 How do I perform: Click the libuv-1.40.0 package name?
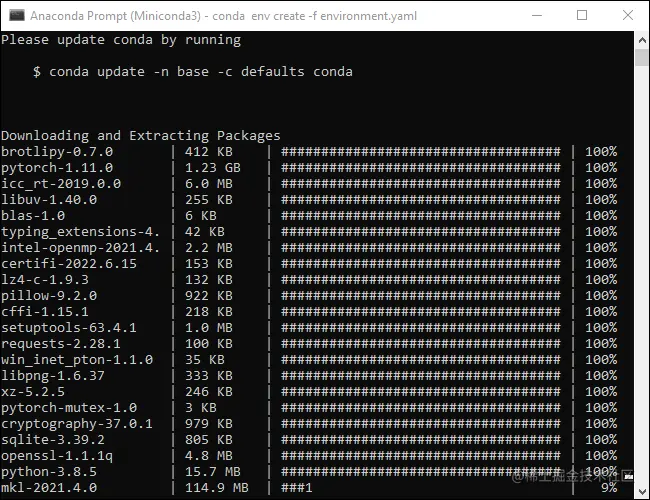[49, 200]
